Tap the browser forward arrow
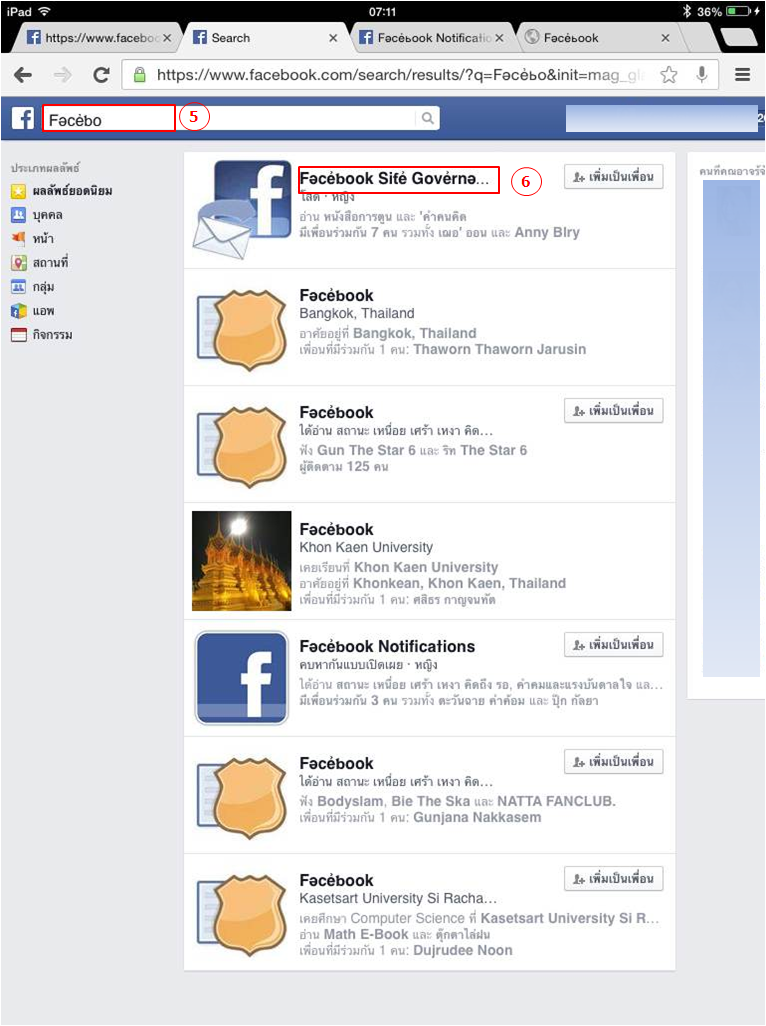766x1026 pixels. tap(63, 75)
